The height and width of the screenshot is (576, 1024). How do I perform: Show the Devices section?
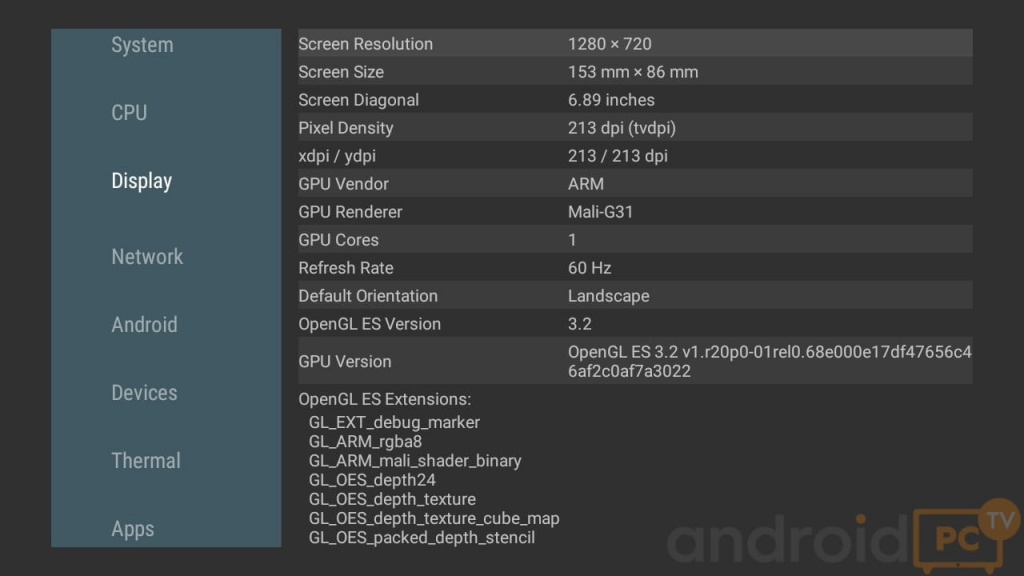pos(144,393)
